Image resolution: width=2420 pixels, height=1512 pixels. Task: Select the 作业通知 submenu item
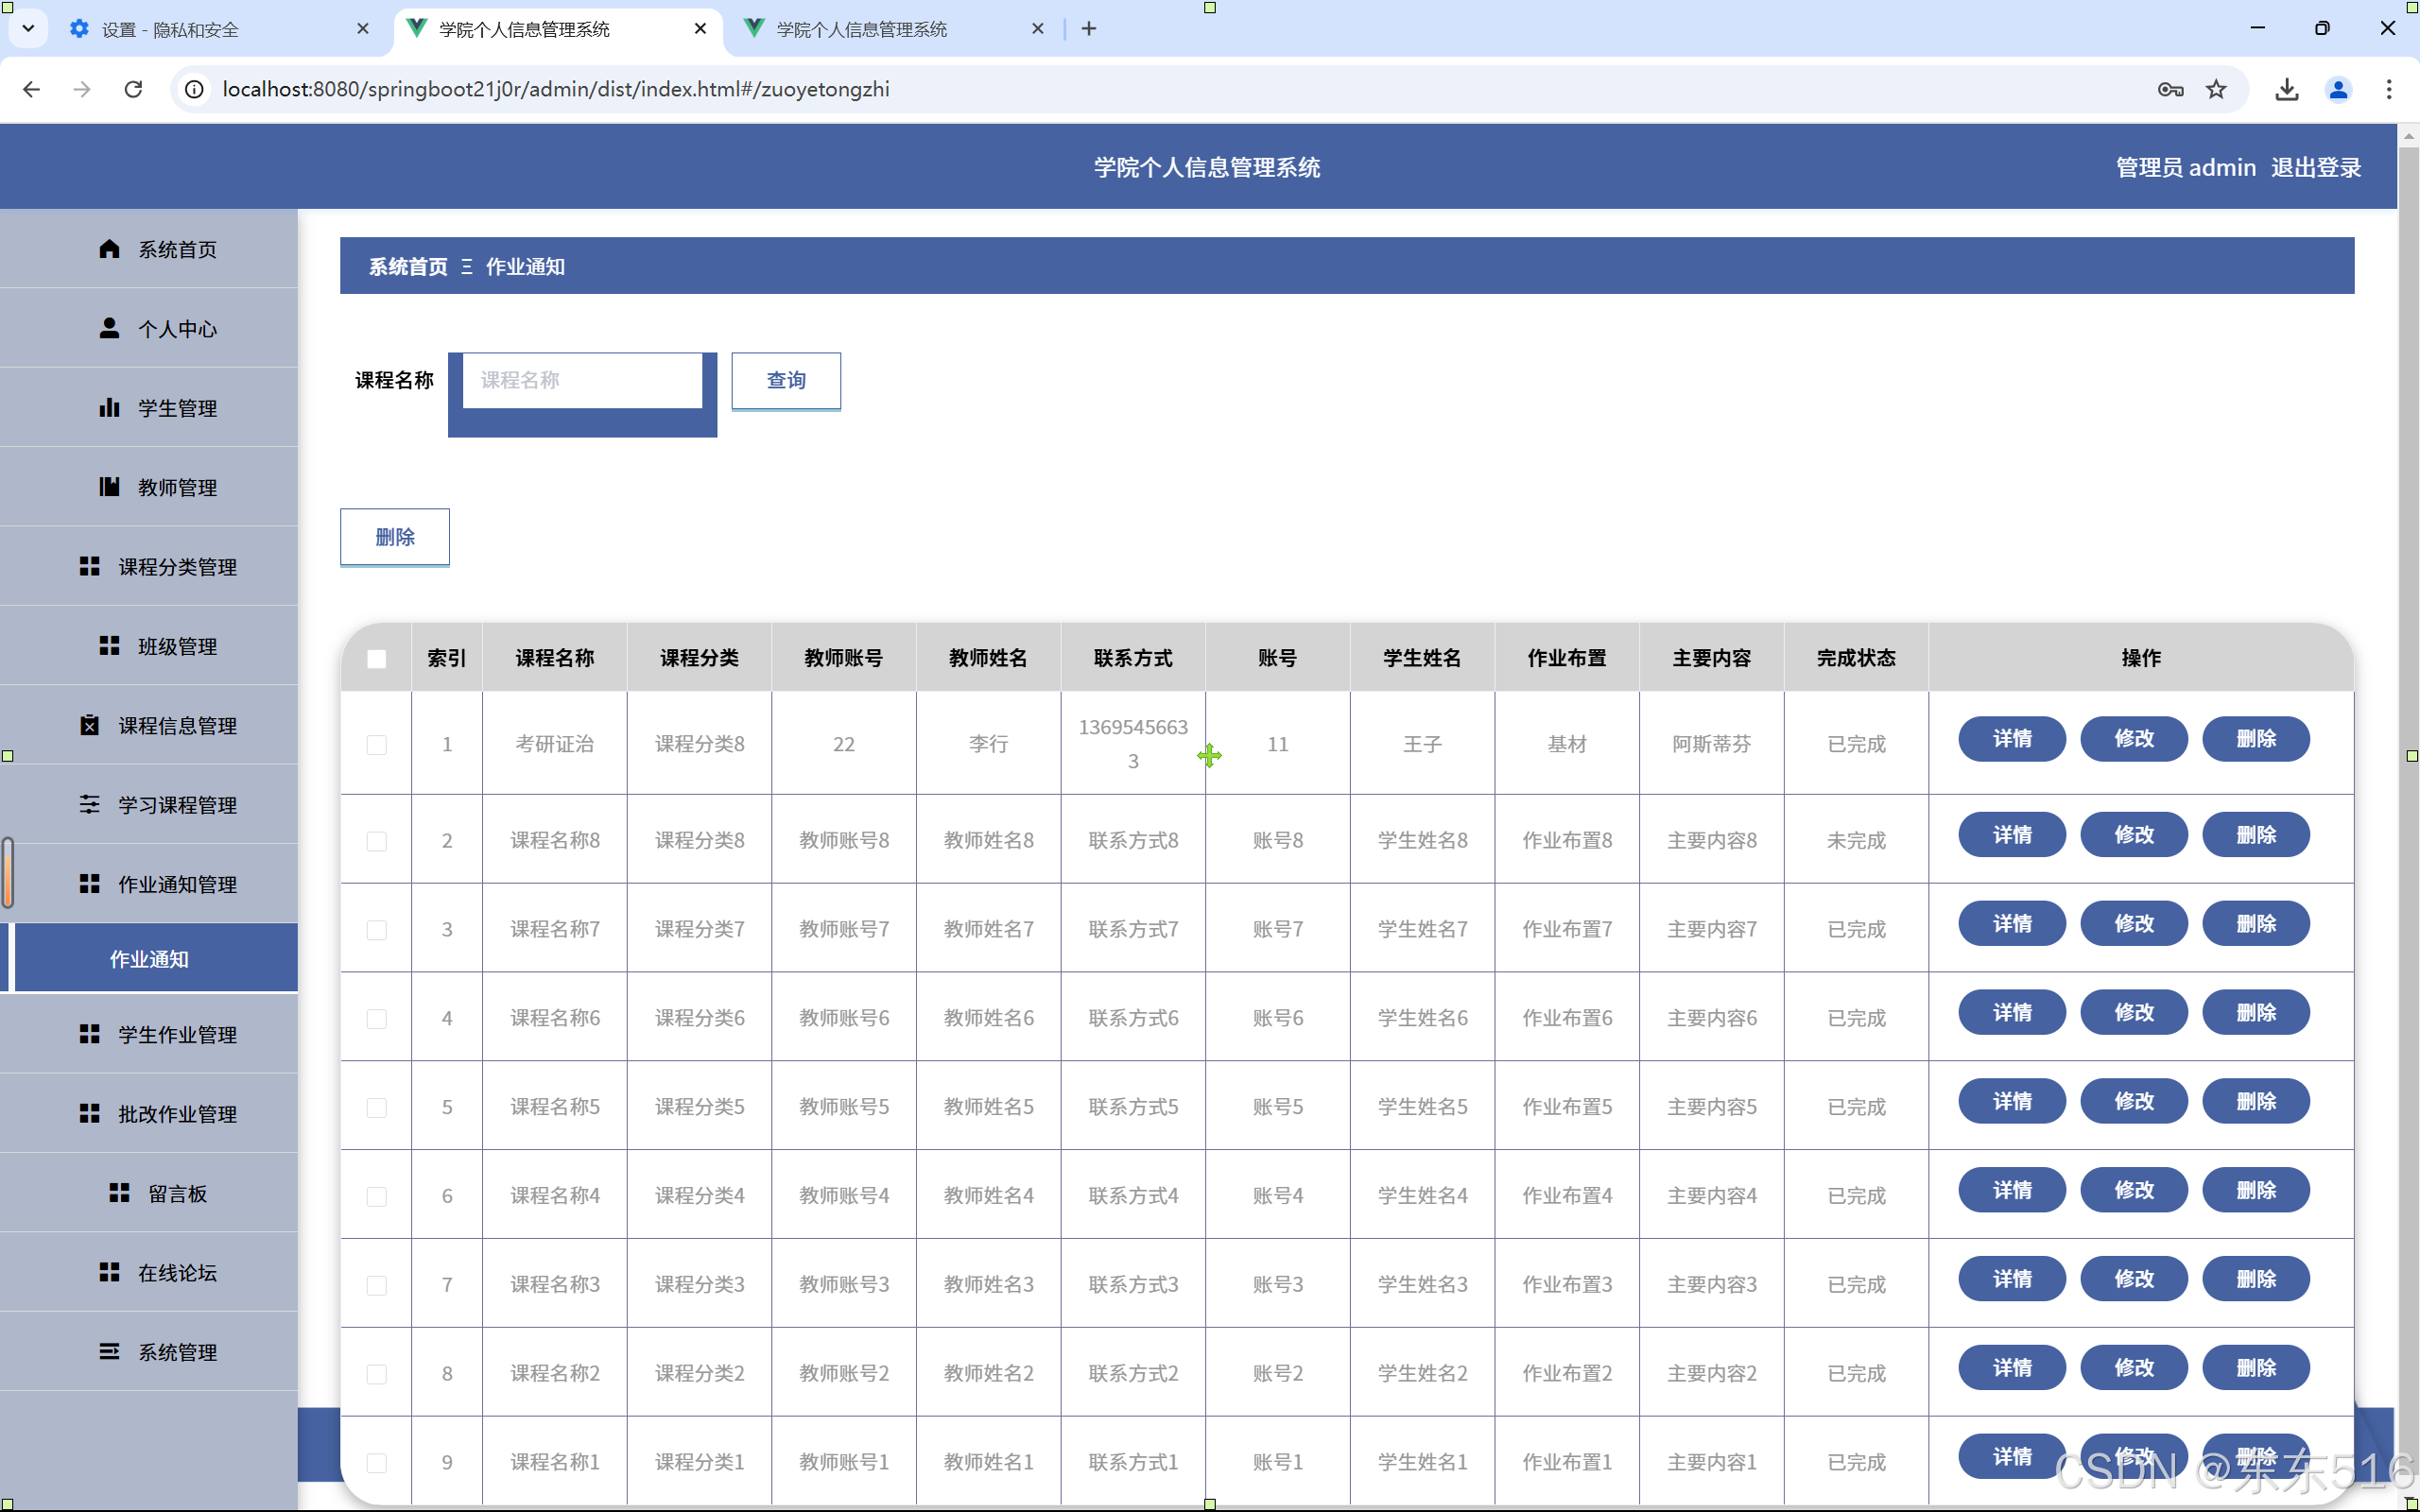pyautogui.click(x=150, y=959)
